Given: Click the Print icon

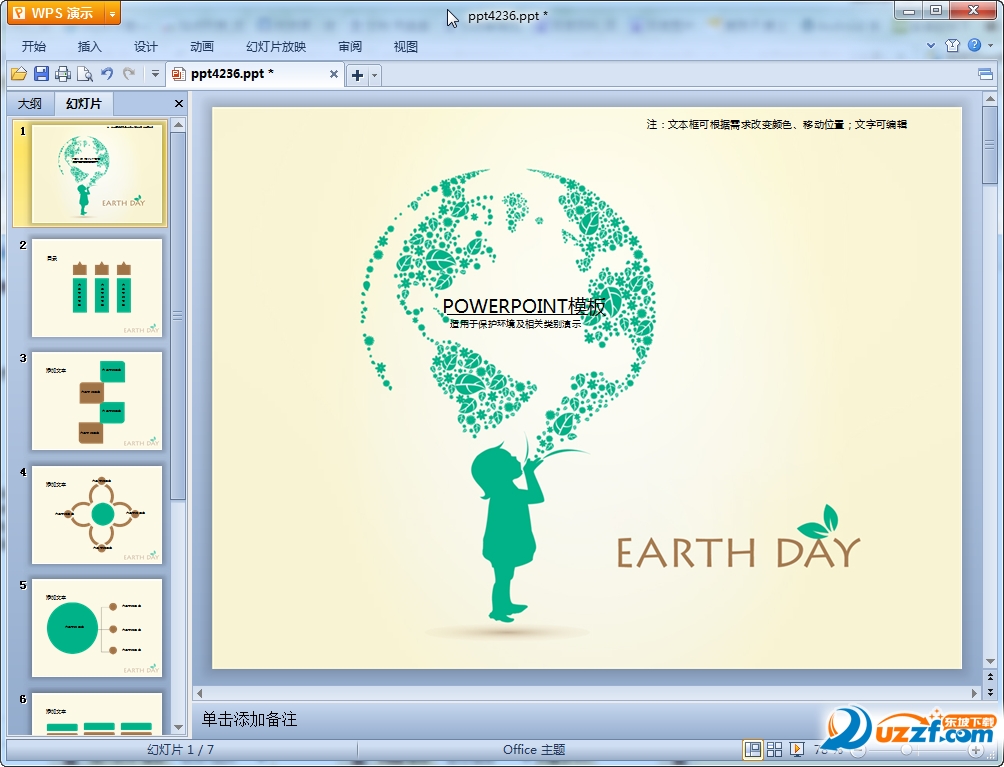Looking at the screenshot, I should click(63, 74).
